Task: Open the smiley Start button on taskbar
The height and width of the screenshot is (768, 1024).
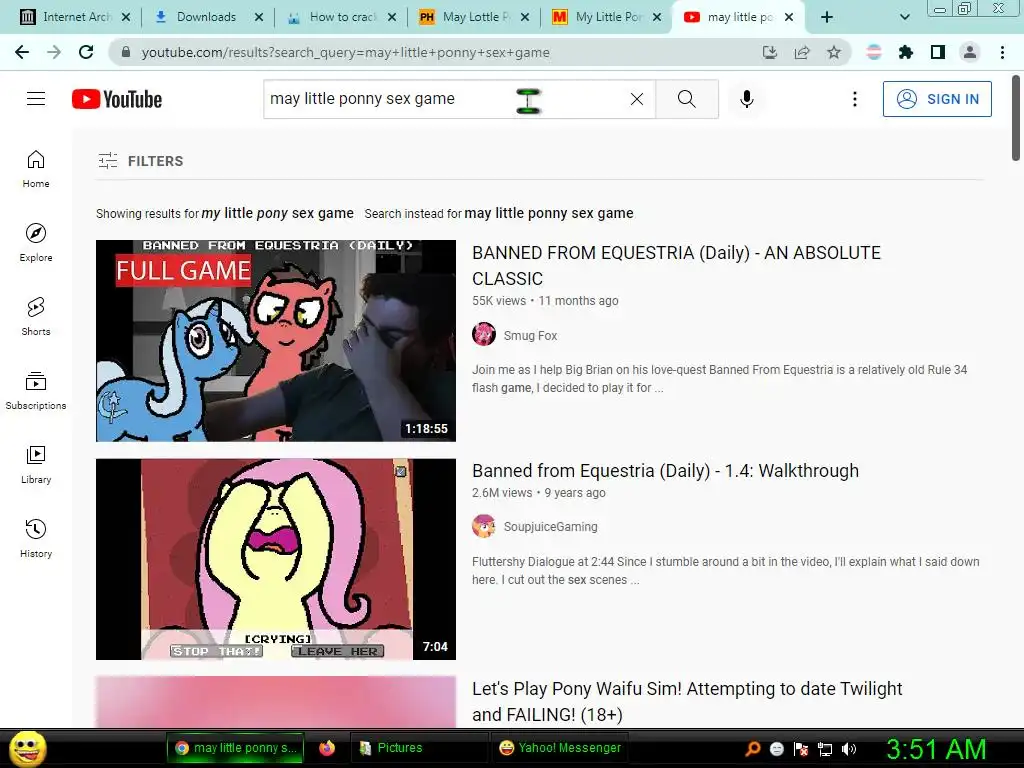Action: click(27, 748)
